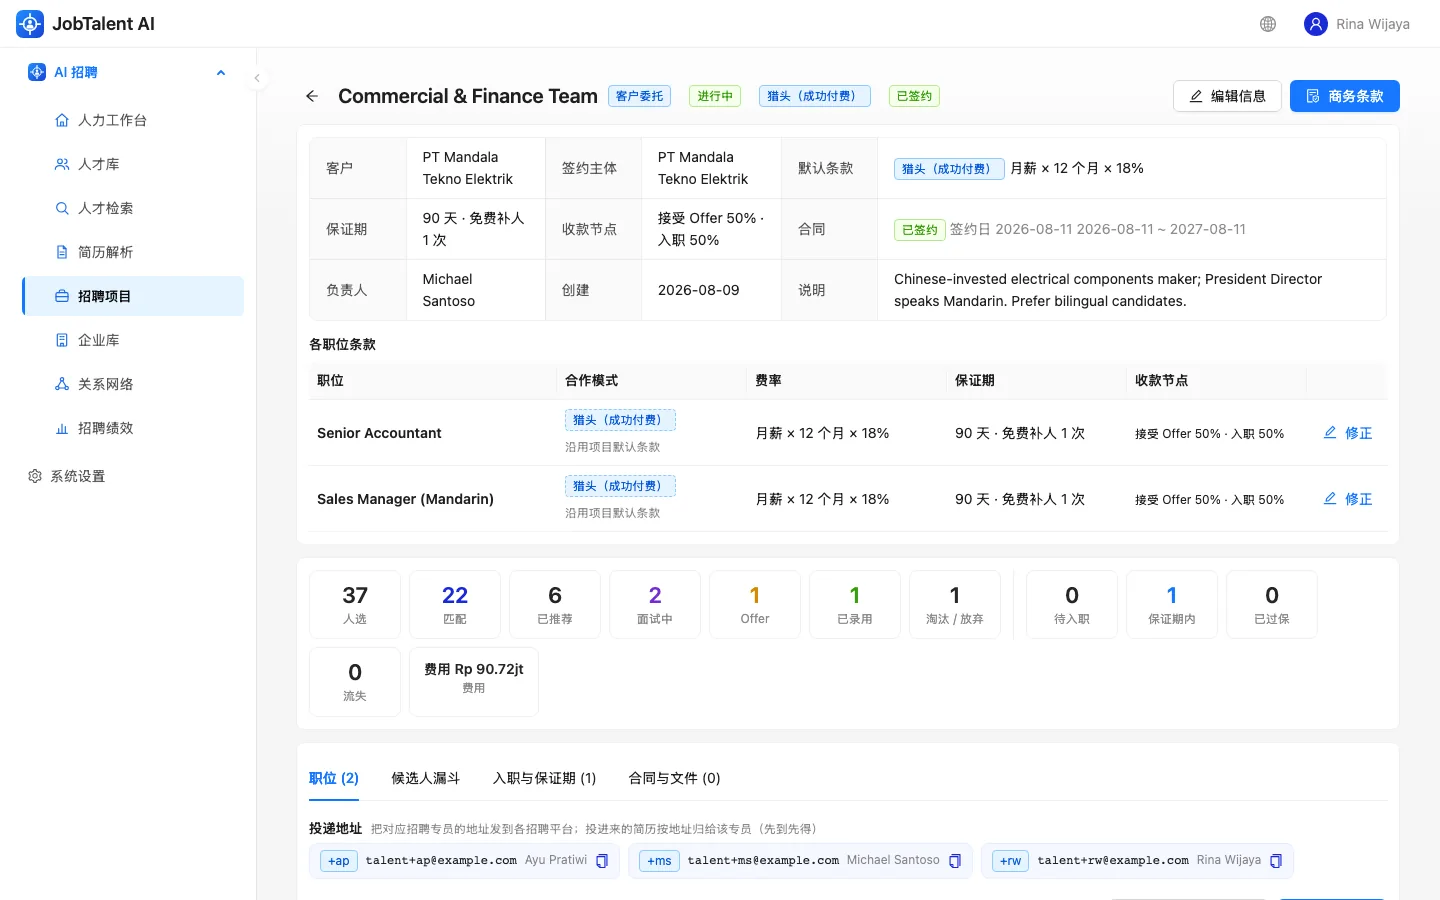Click 编辑信息 button
The height and width of the screenshot is (900, 1440).
[x=1227, y=96]
